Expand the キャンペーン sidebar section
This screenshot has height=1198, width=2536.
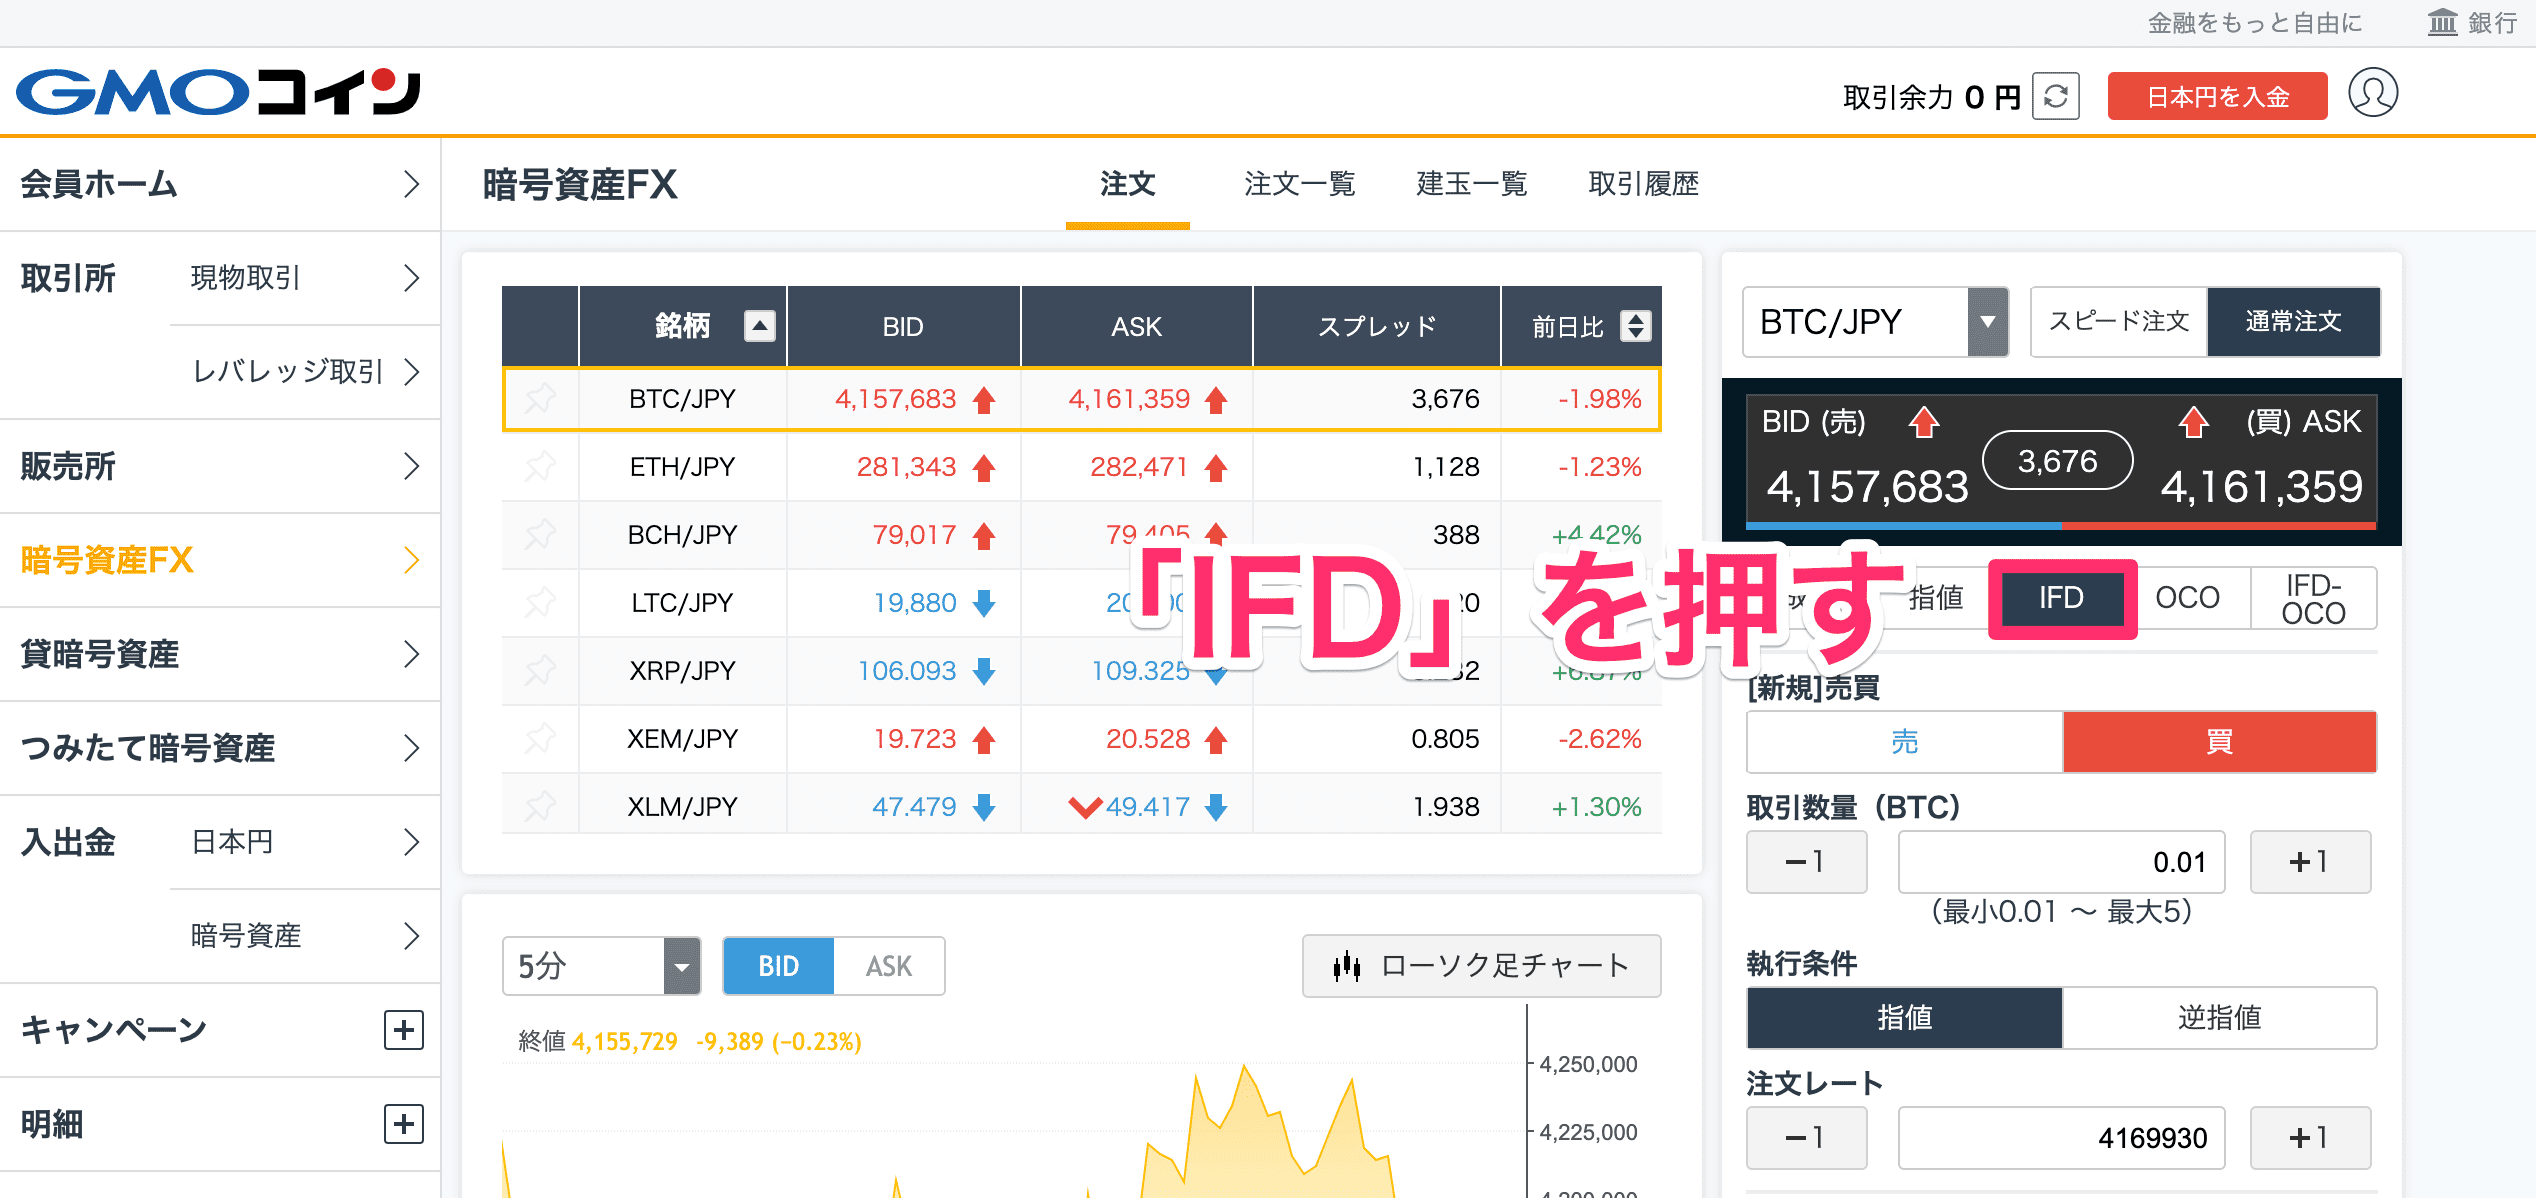point(403,1029)
